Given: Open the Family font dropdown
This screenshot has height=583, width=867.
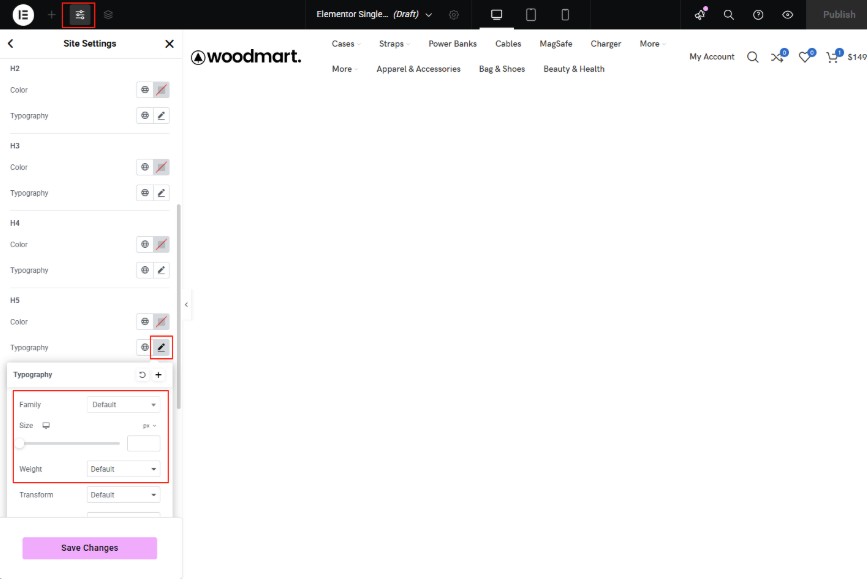Looking at the screenshot, I should click(x=124, y=405).
